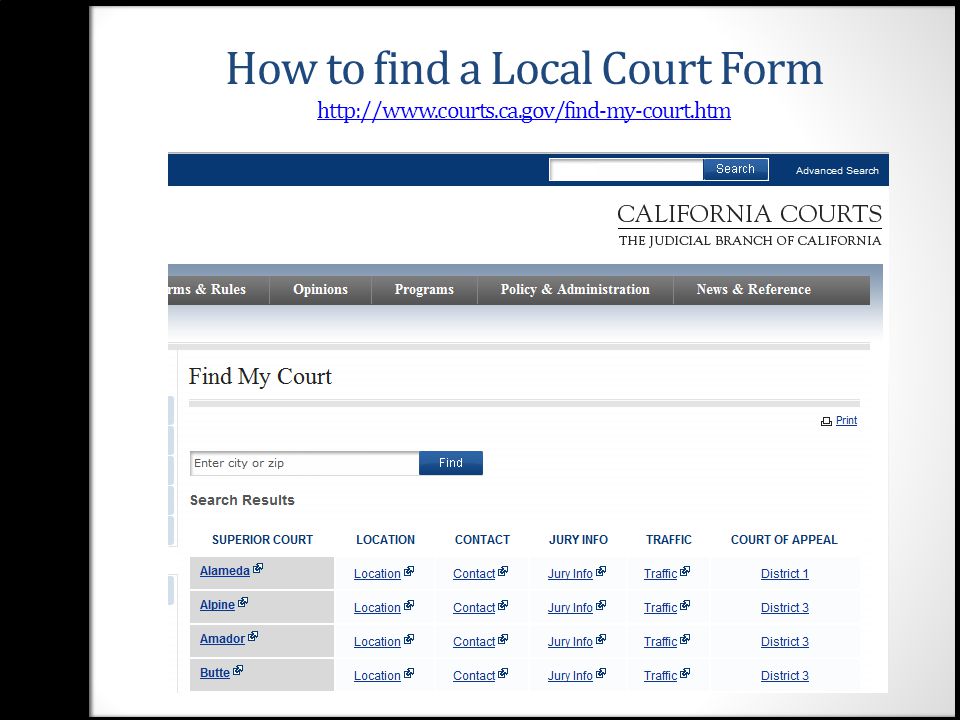960x720 pixels.
Task: Open District 3 link for Alpine
Action: 784,608
